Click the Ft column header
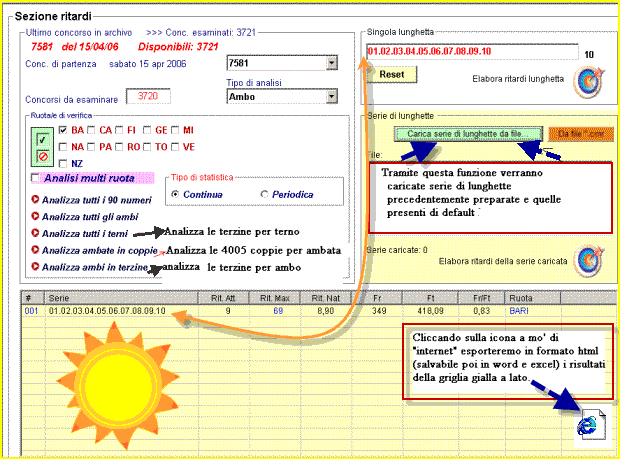 click(430, 298)
